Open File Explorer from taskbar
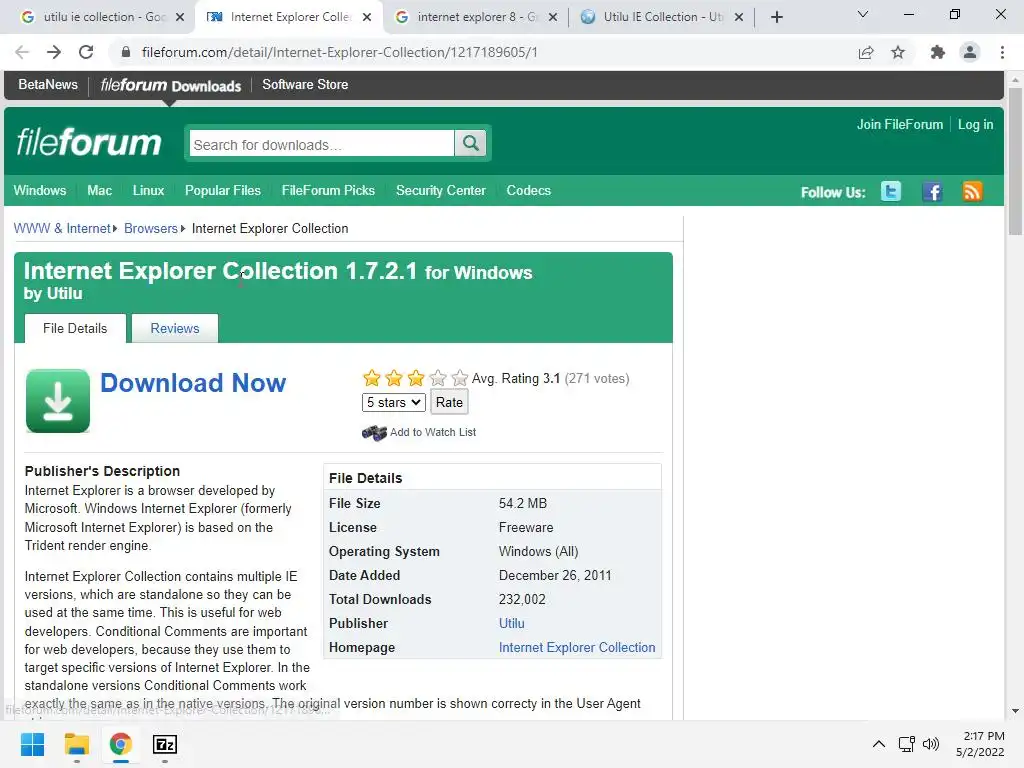The image size is (1024, 768). [76, 744]
